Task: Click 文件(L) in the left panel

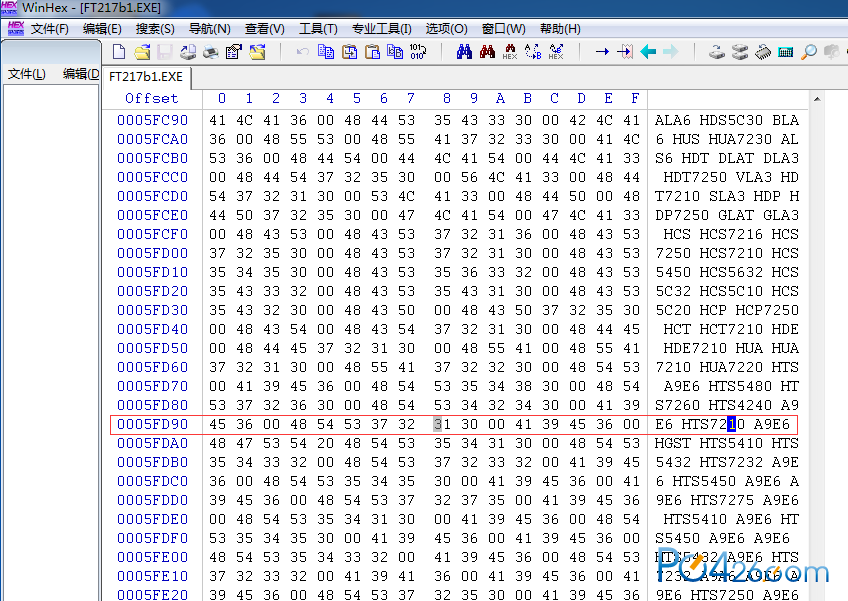Action: [x=26, y=74]
